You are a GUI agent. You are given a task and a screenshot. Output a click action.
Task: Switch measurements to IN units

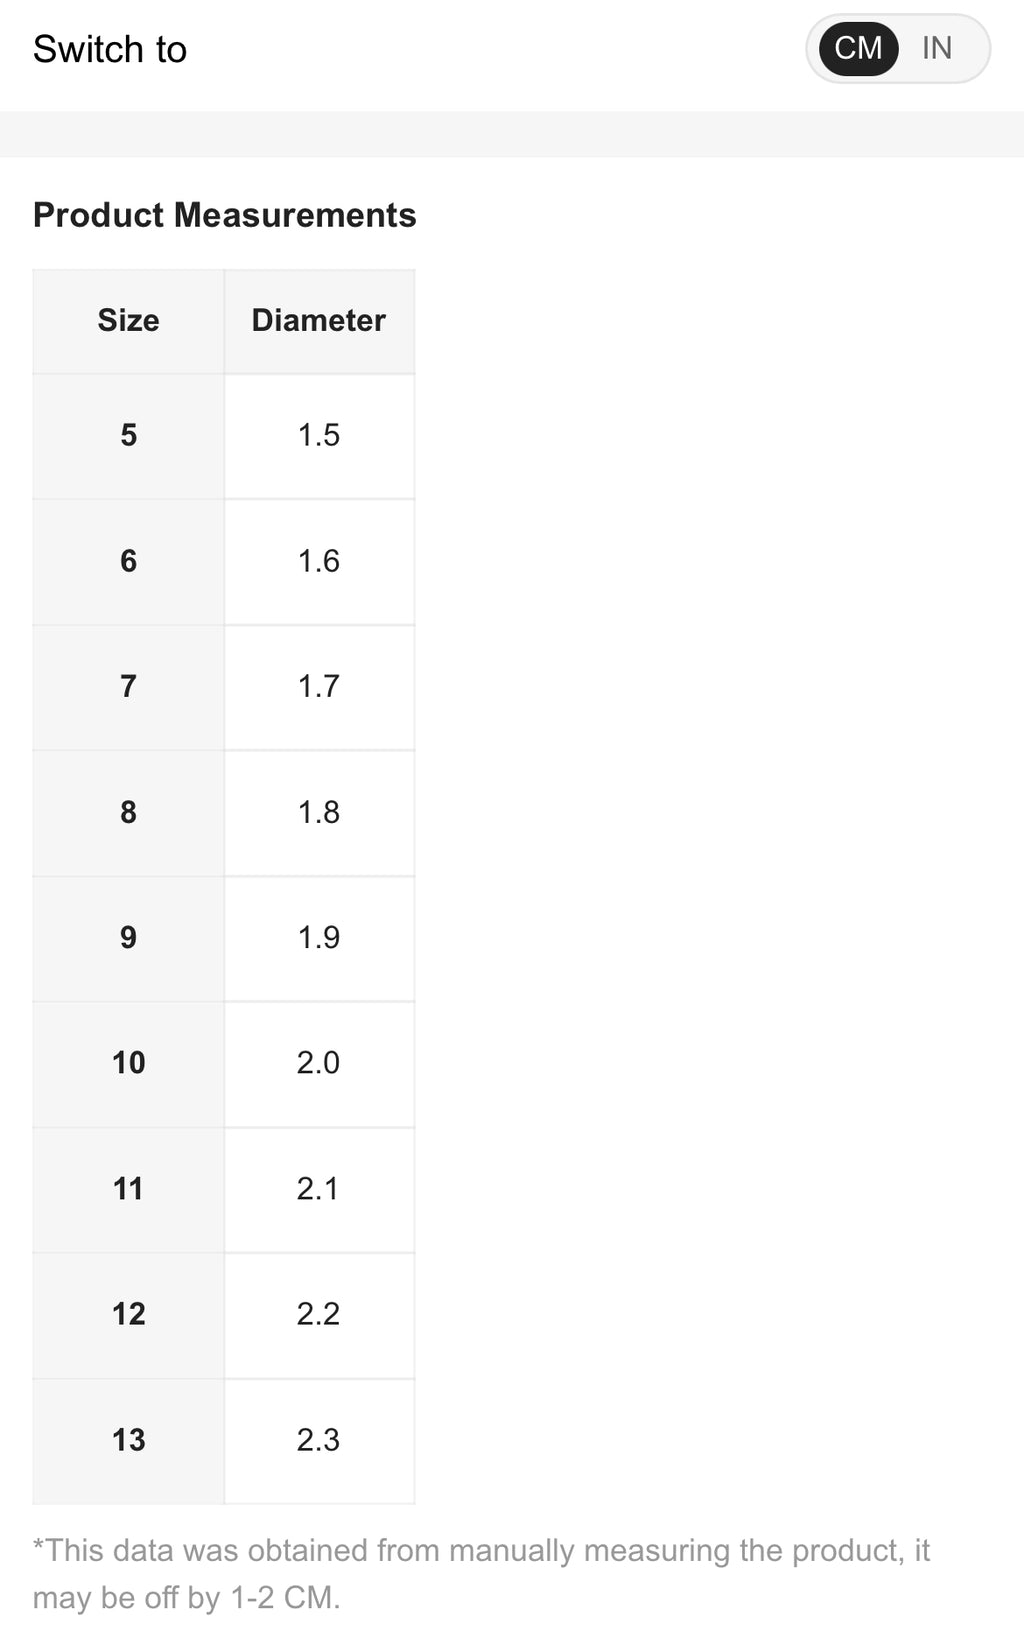pyautogui.click(x=937, y=48)
